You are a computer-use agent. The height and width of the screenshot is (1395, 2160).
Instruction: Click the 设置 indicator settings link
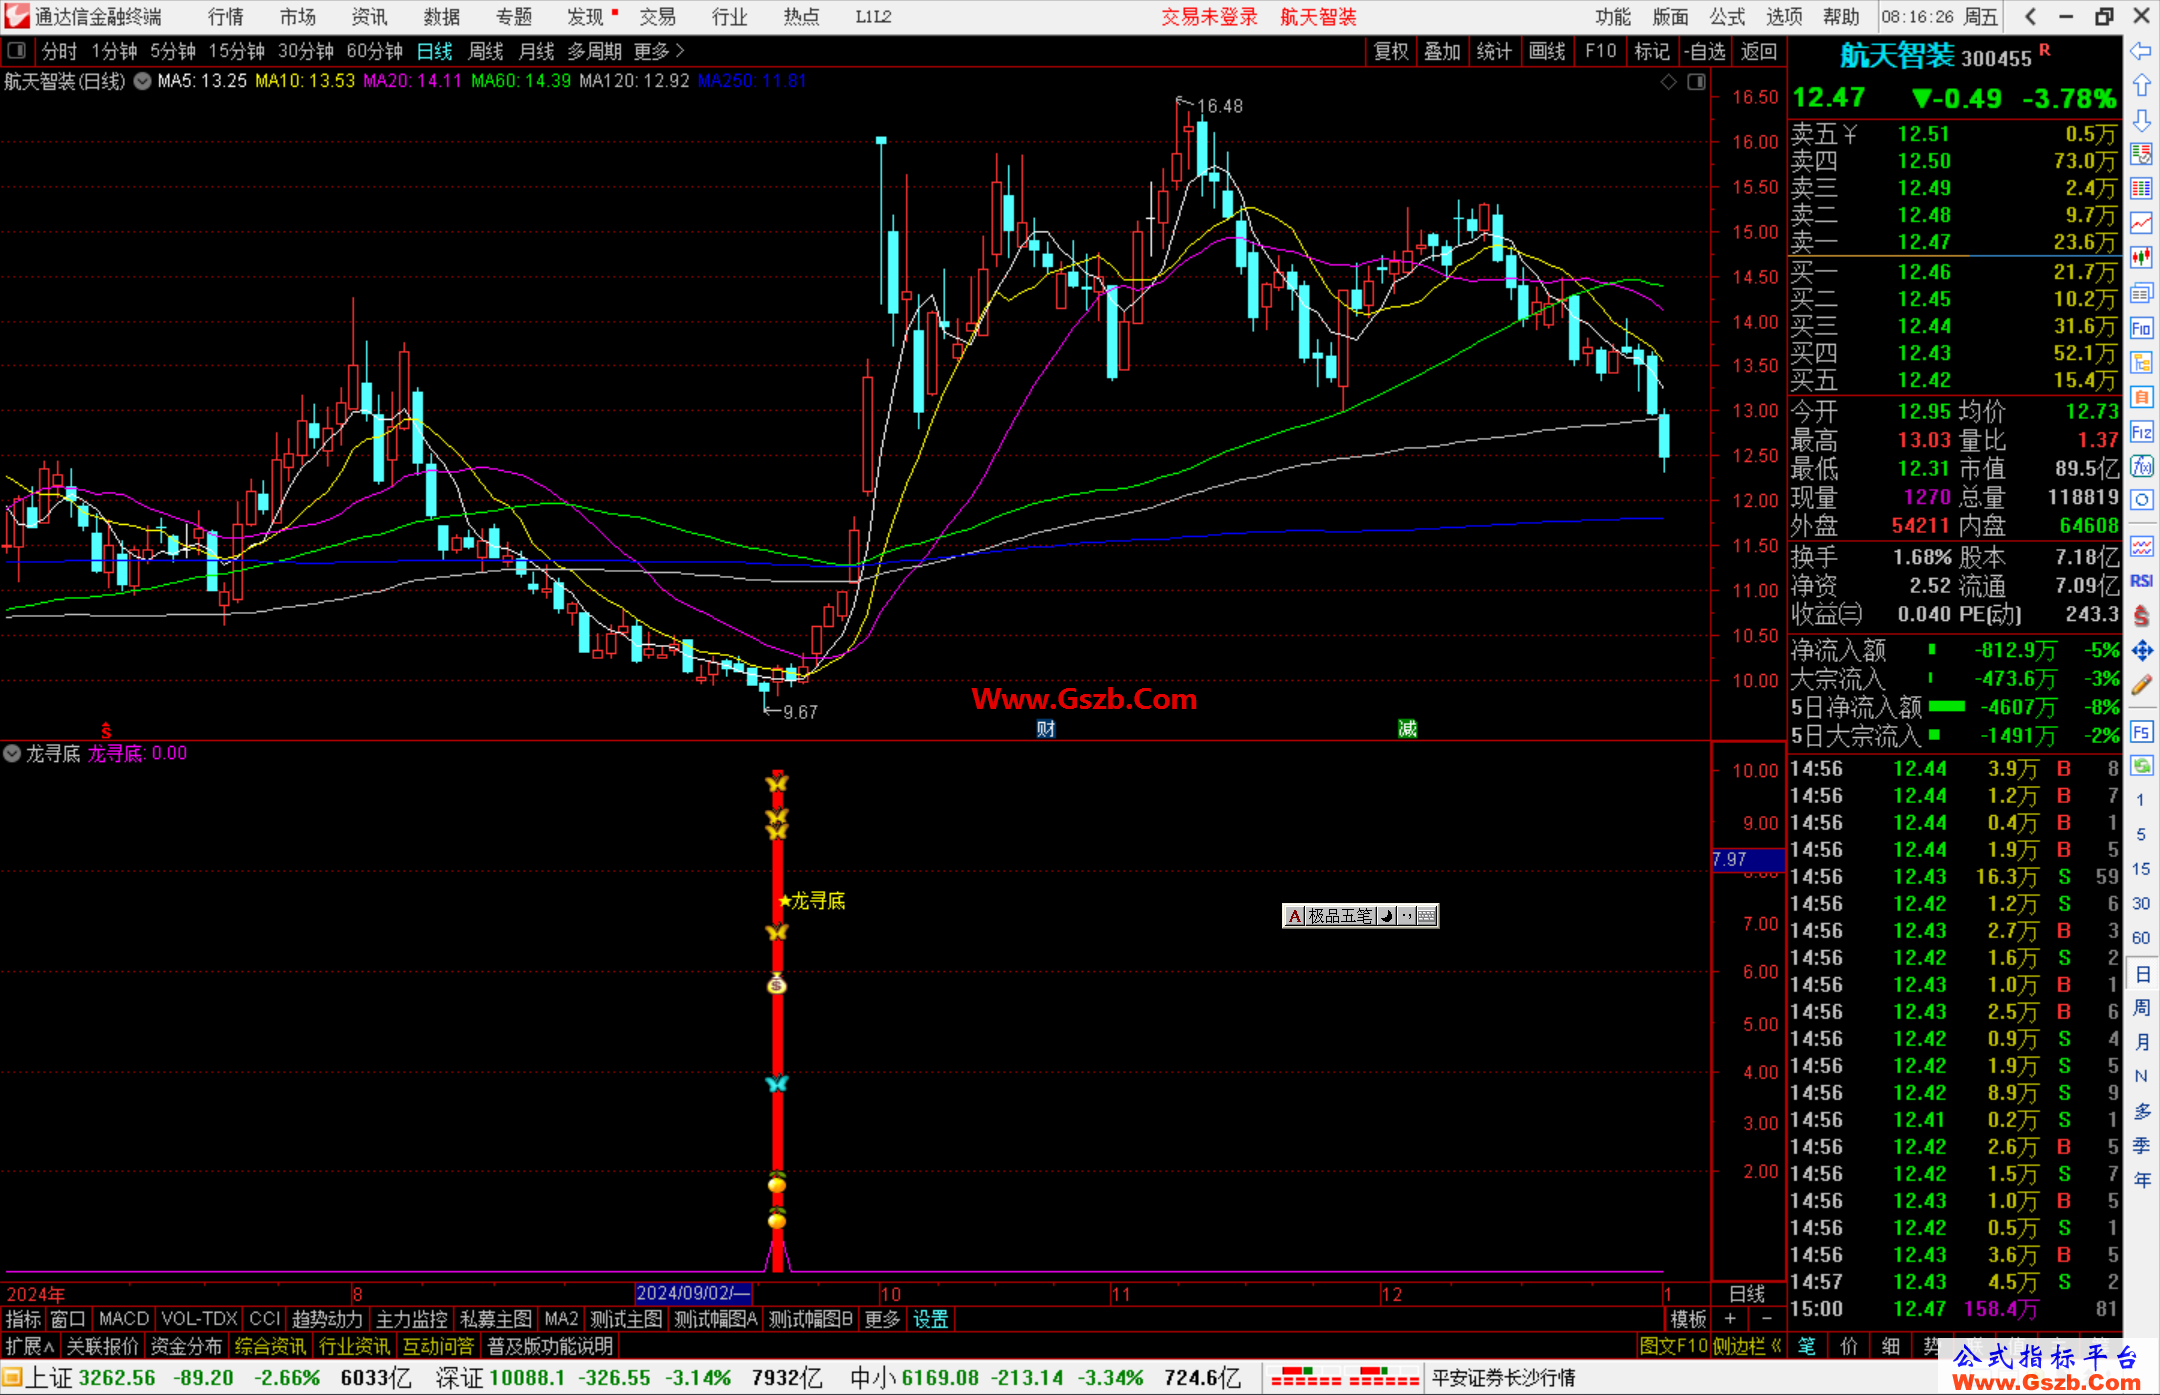pyautogui.click(x=930, y=1319)
